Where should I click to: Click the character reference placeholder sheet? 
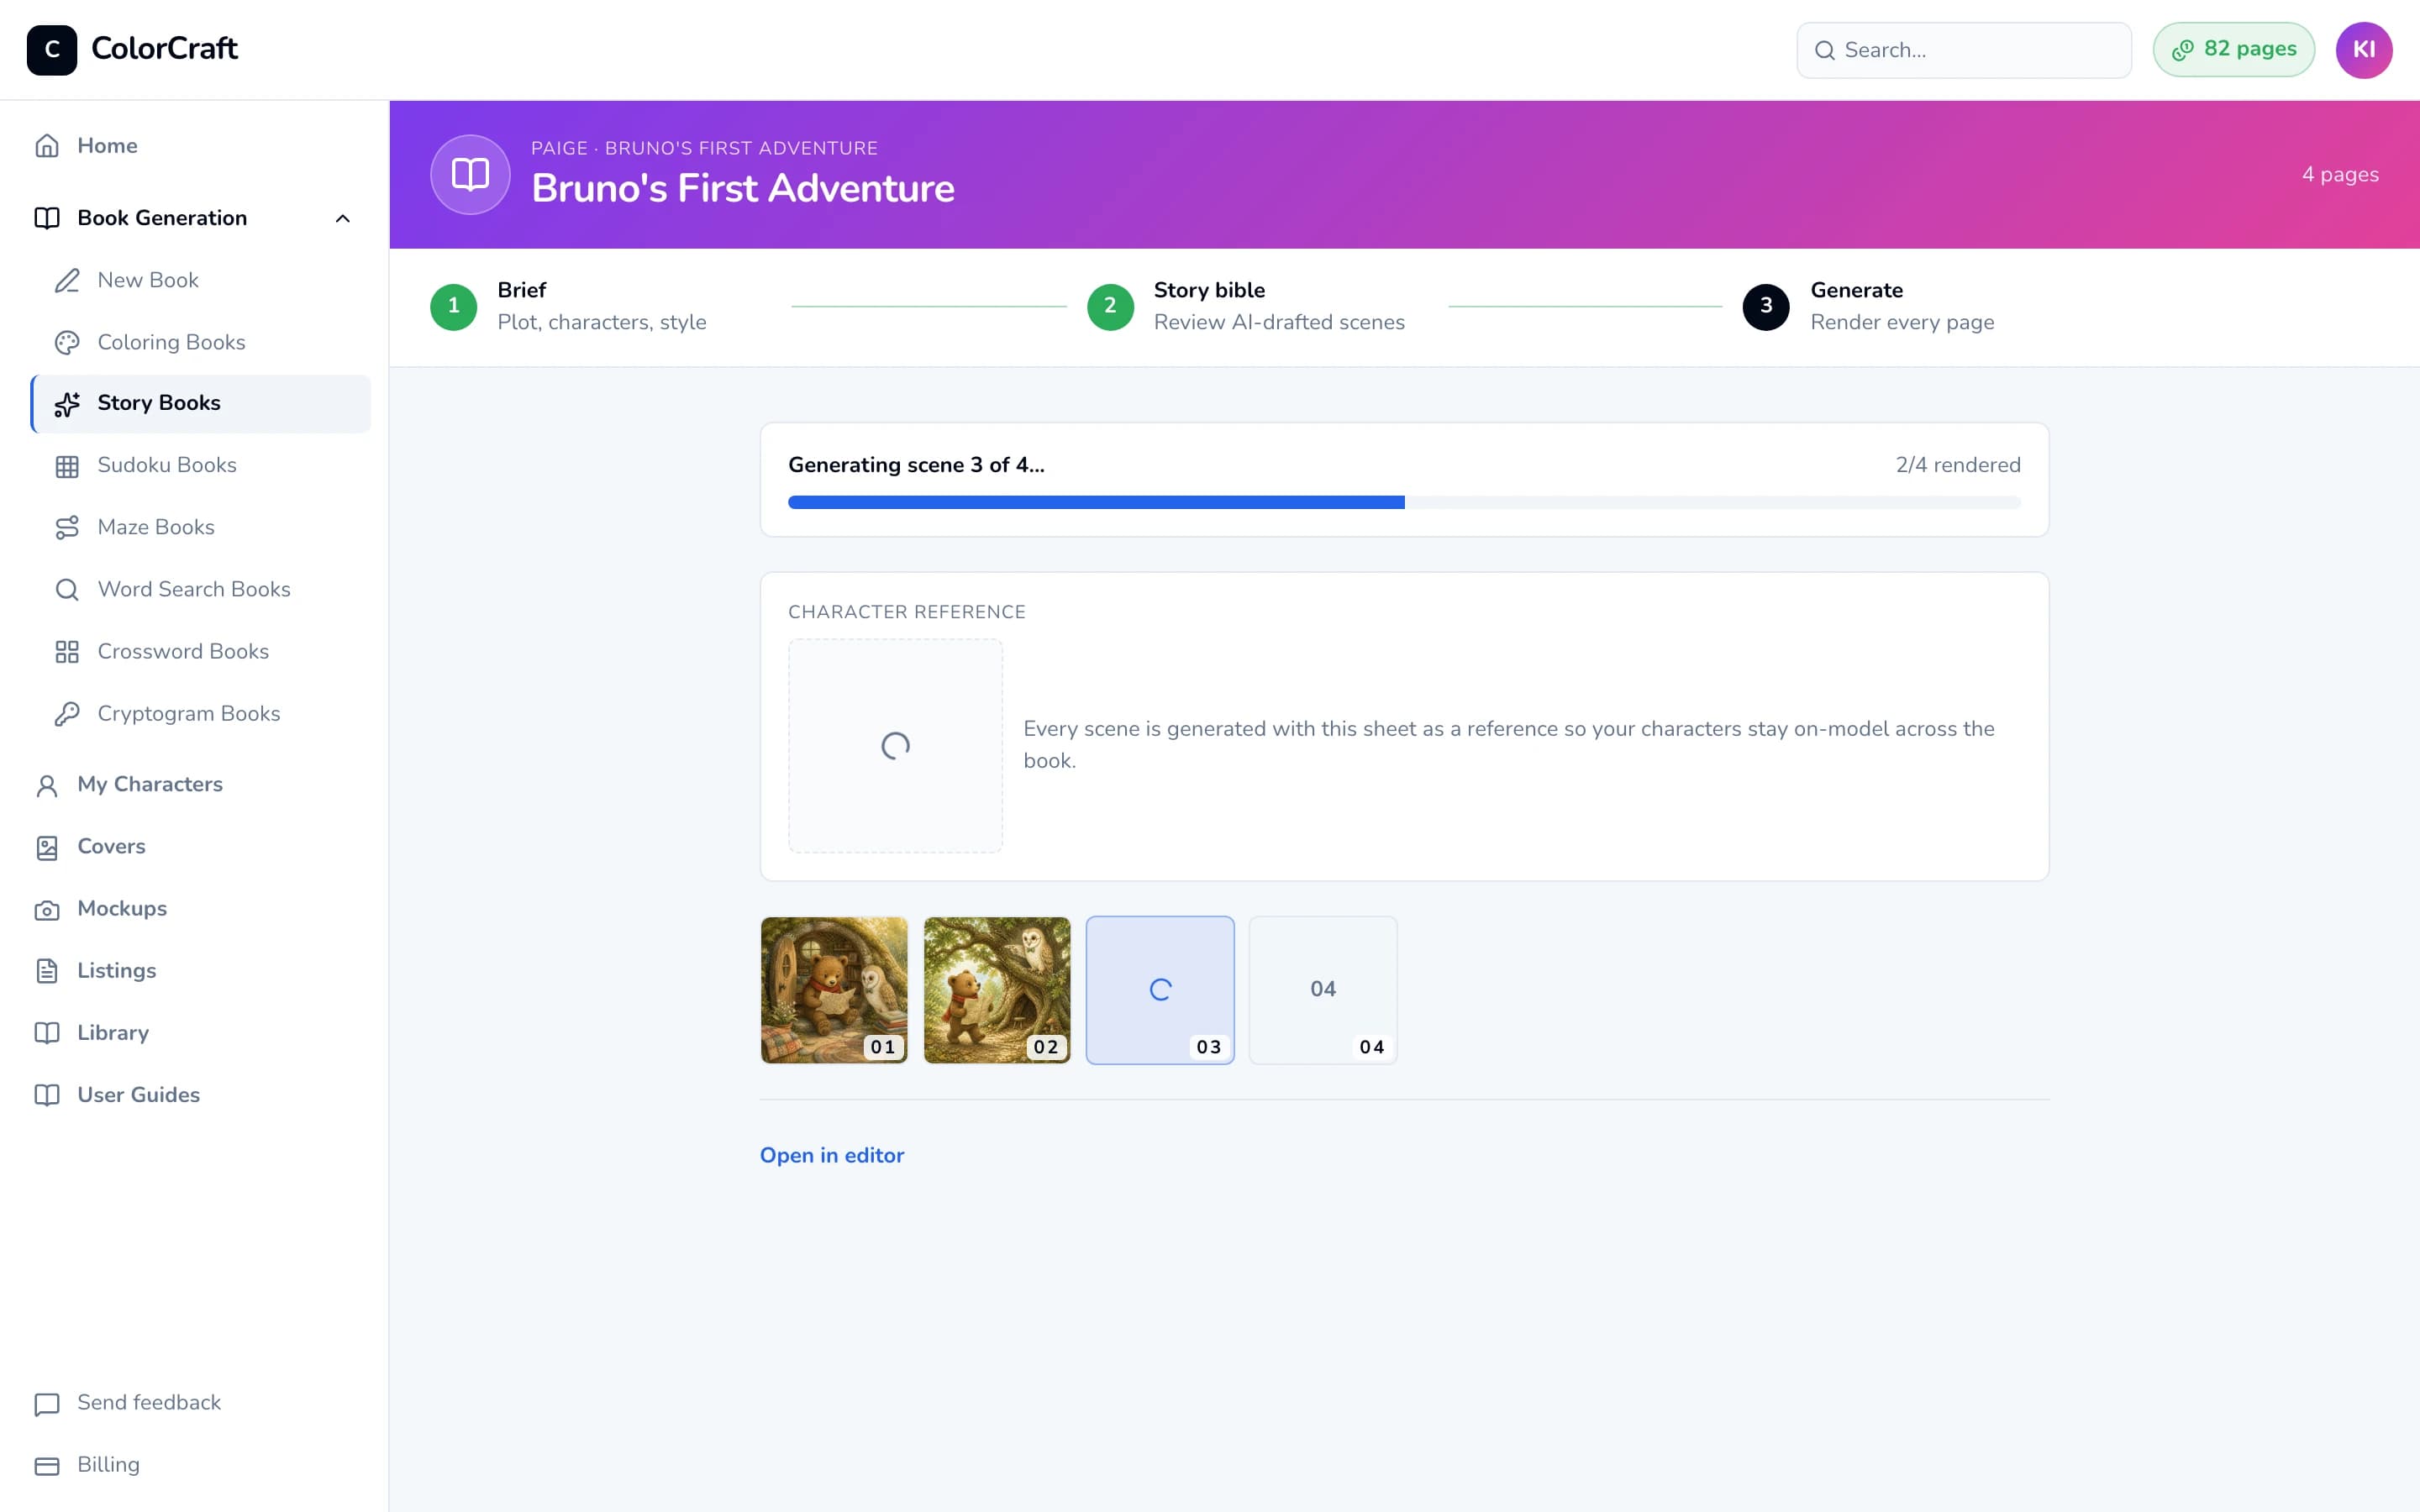(895, 746)
